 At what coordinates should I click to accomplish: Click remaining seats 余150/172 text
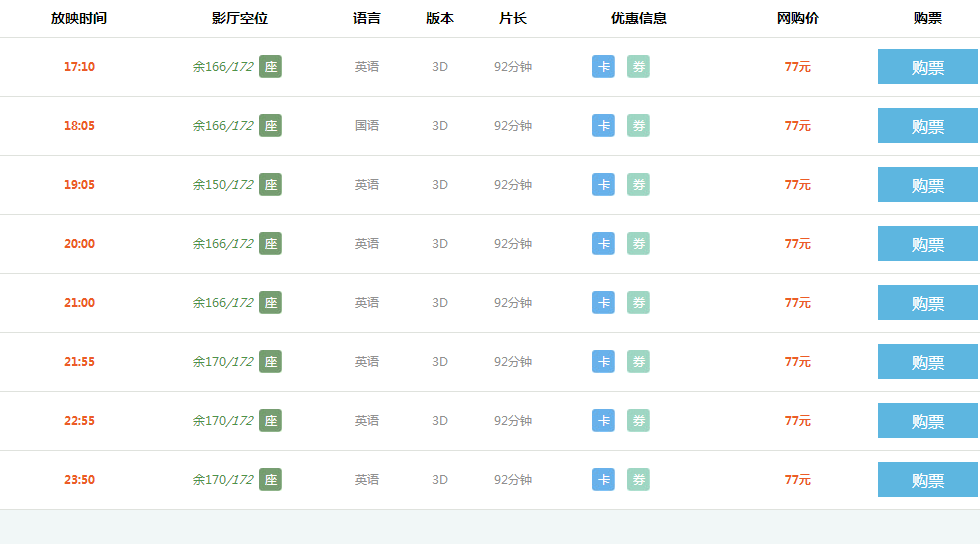223,185
